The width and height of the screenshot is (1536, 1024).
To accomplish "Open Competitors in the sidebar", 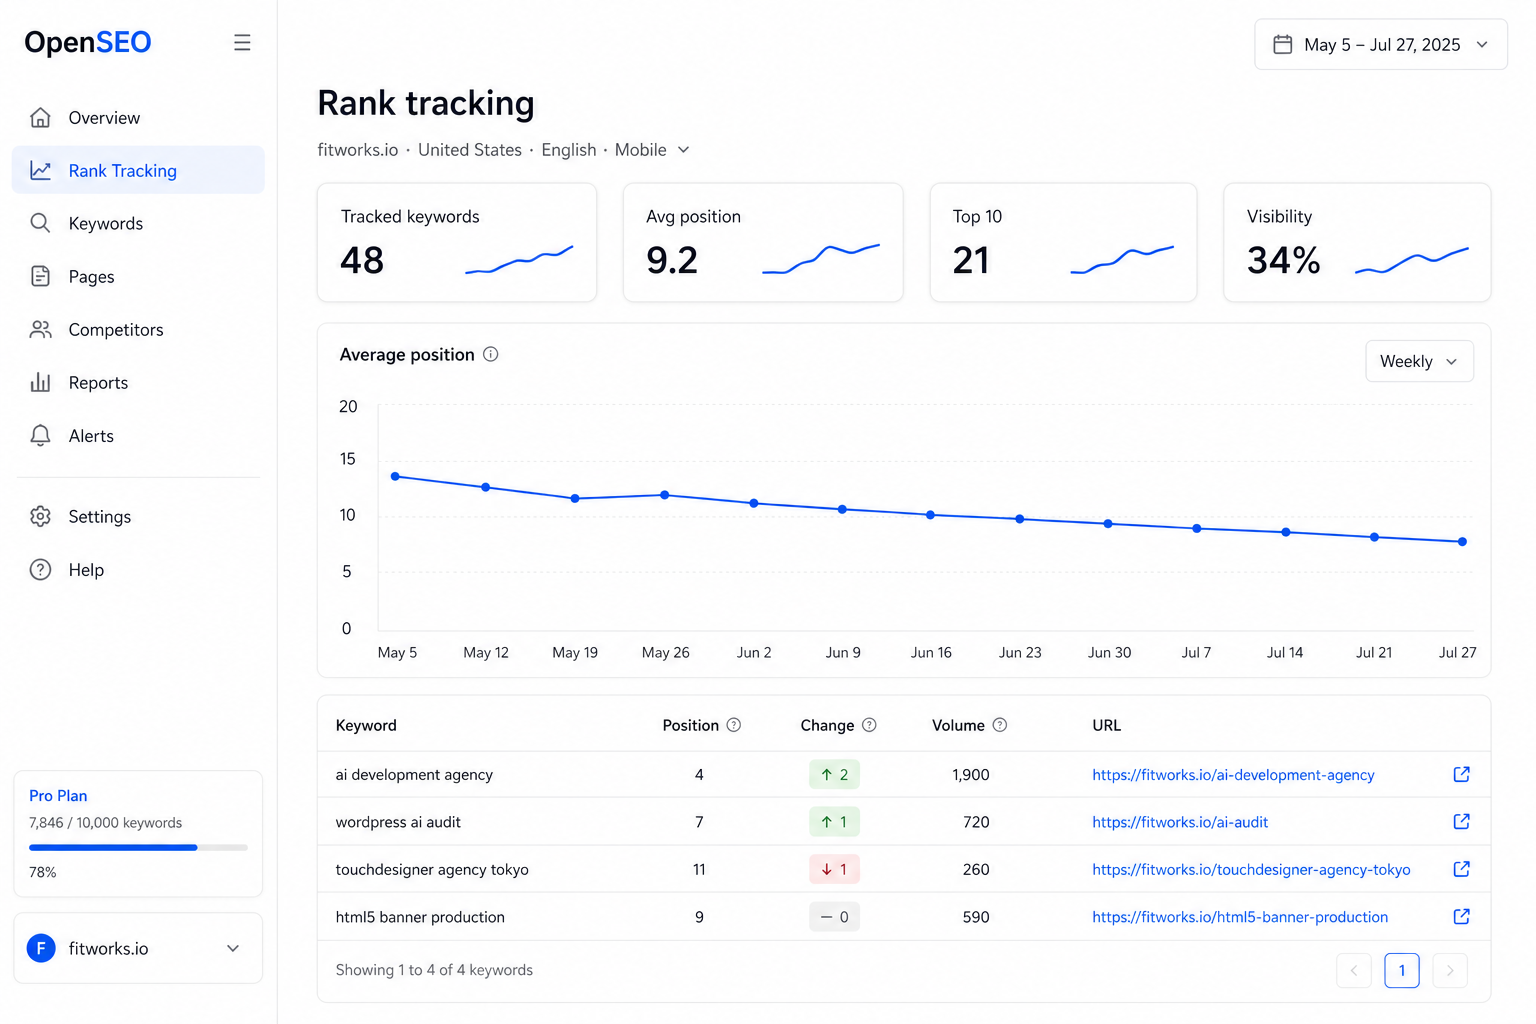I will tap(138, 329).
